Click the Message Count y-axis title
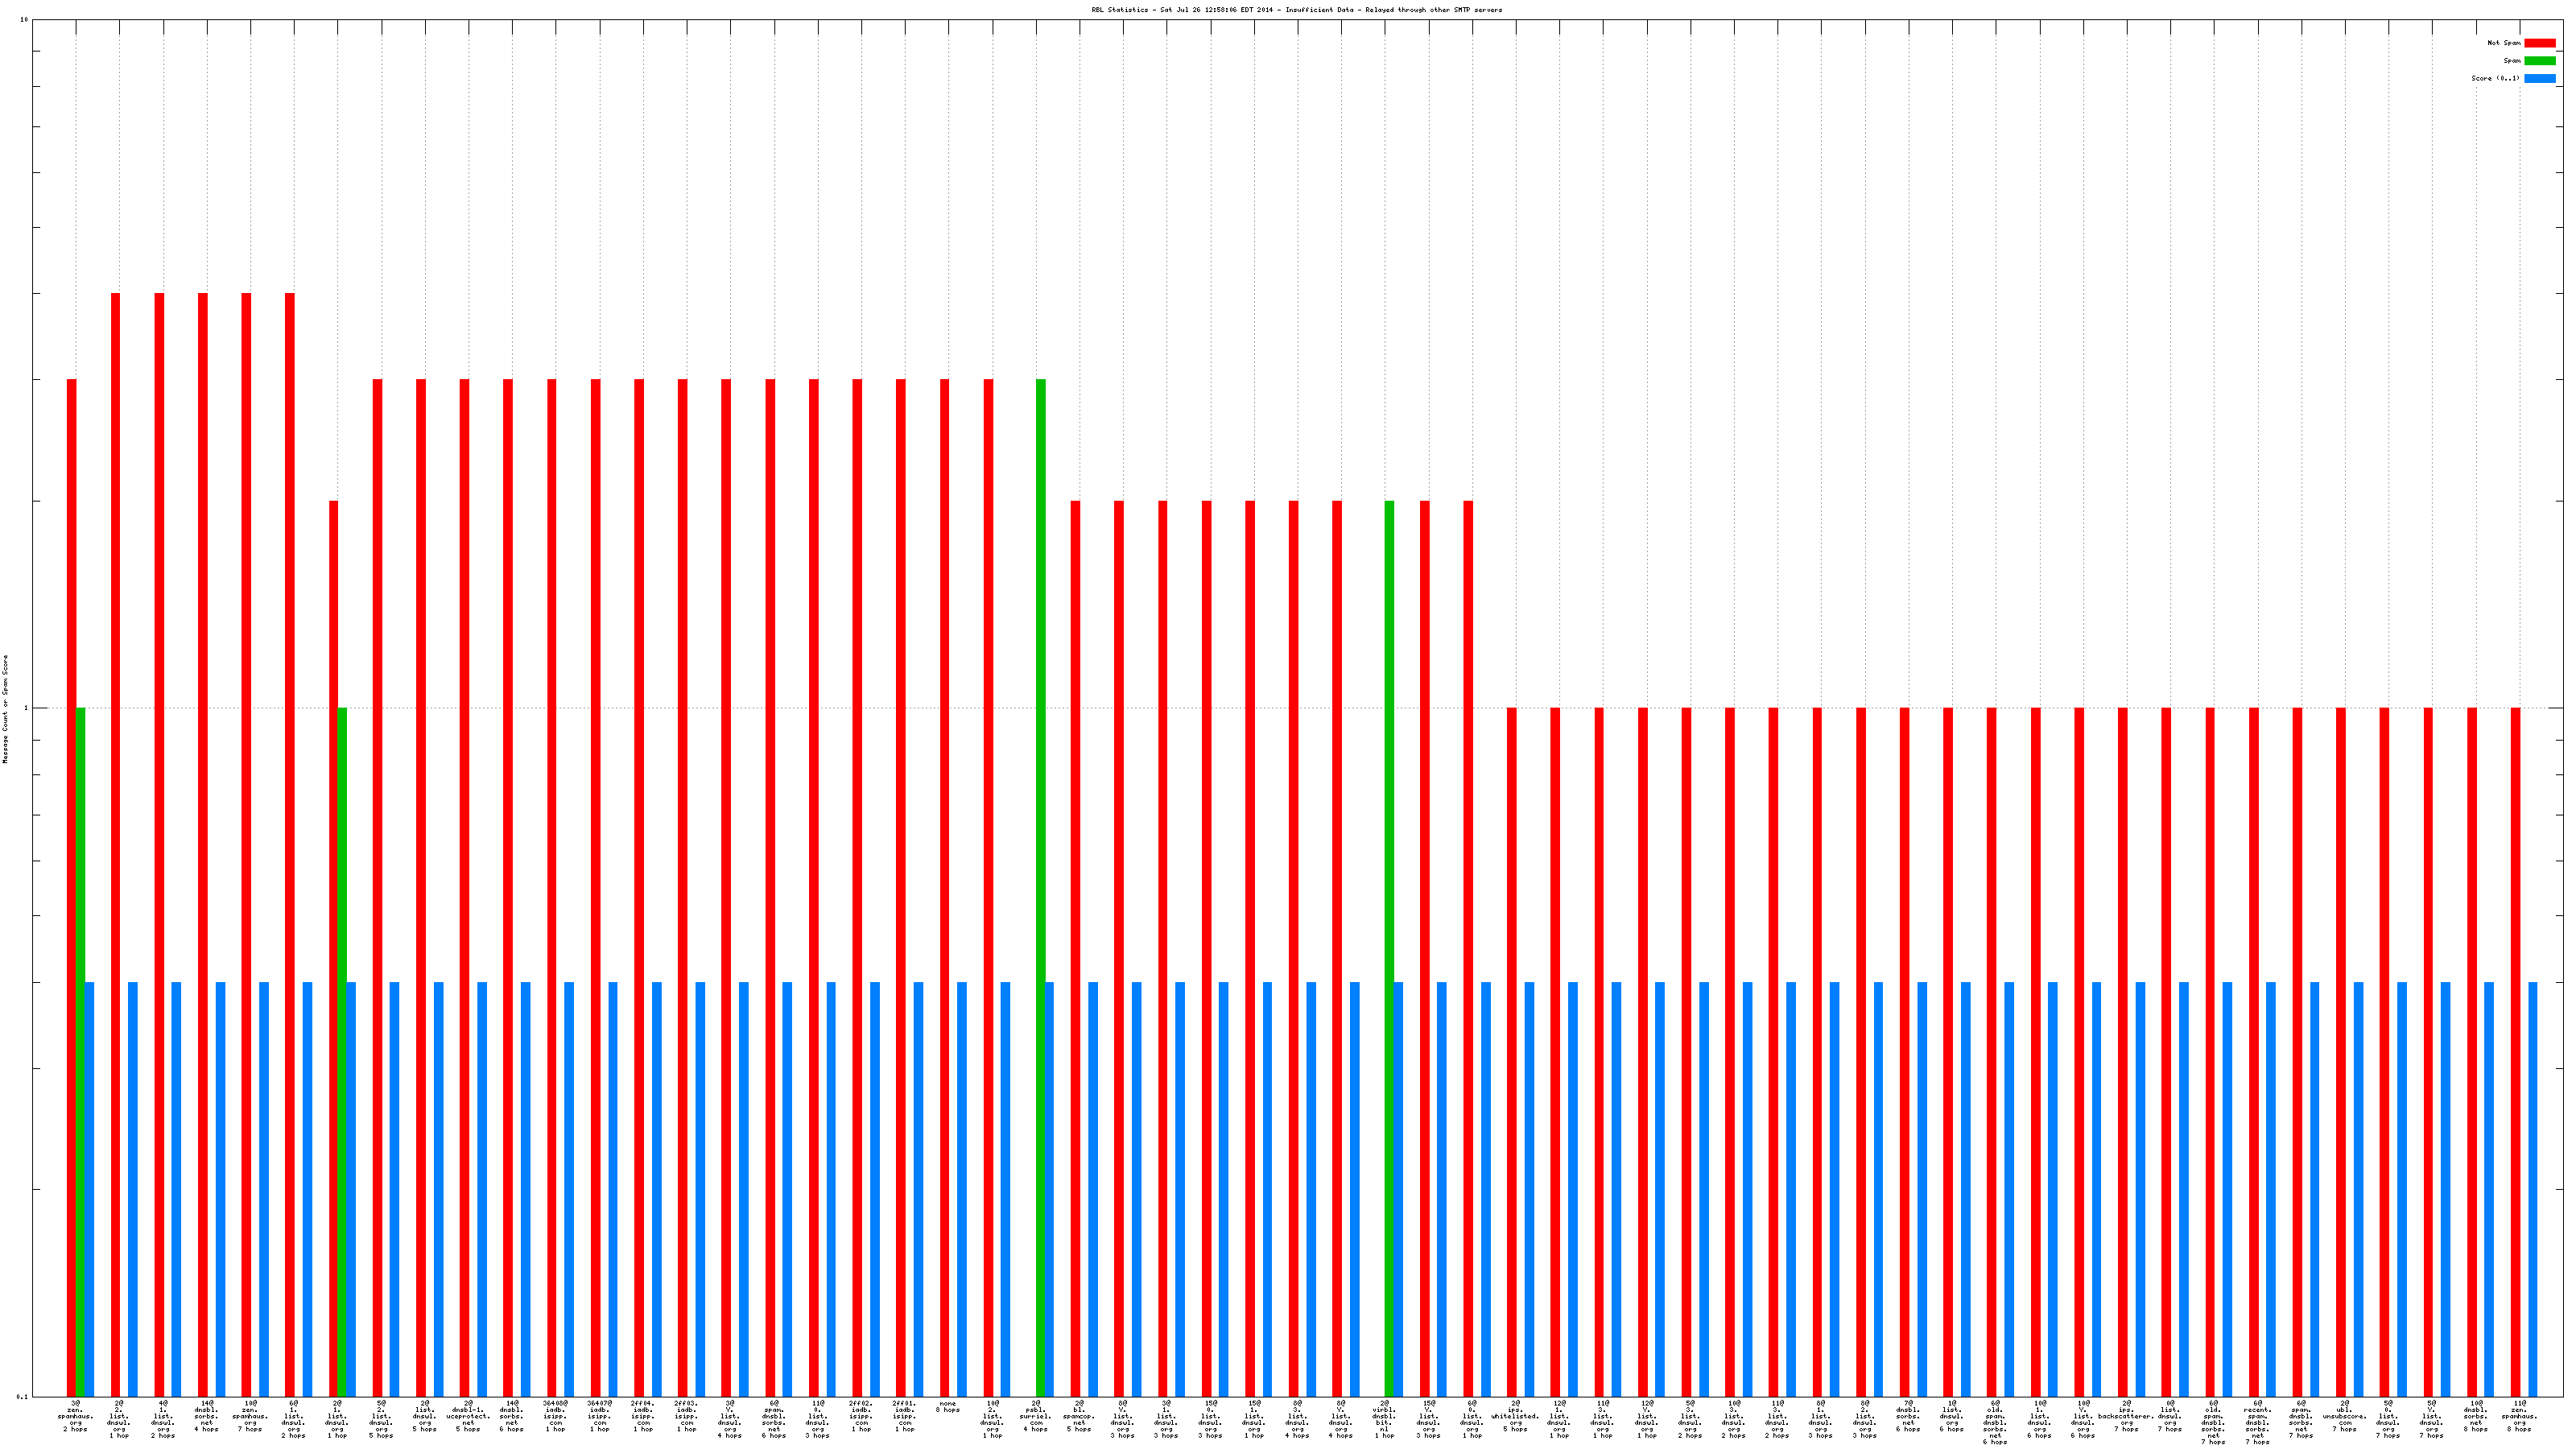The image size is (2576, 1449). 5,709
